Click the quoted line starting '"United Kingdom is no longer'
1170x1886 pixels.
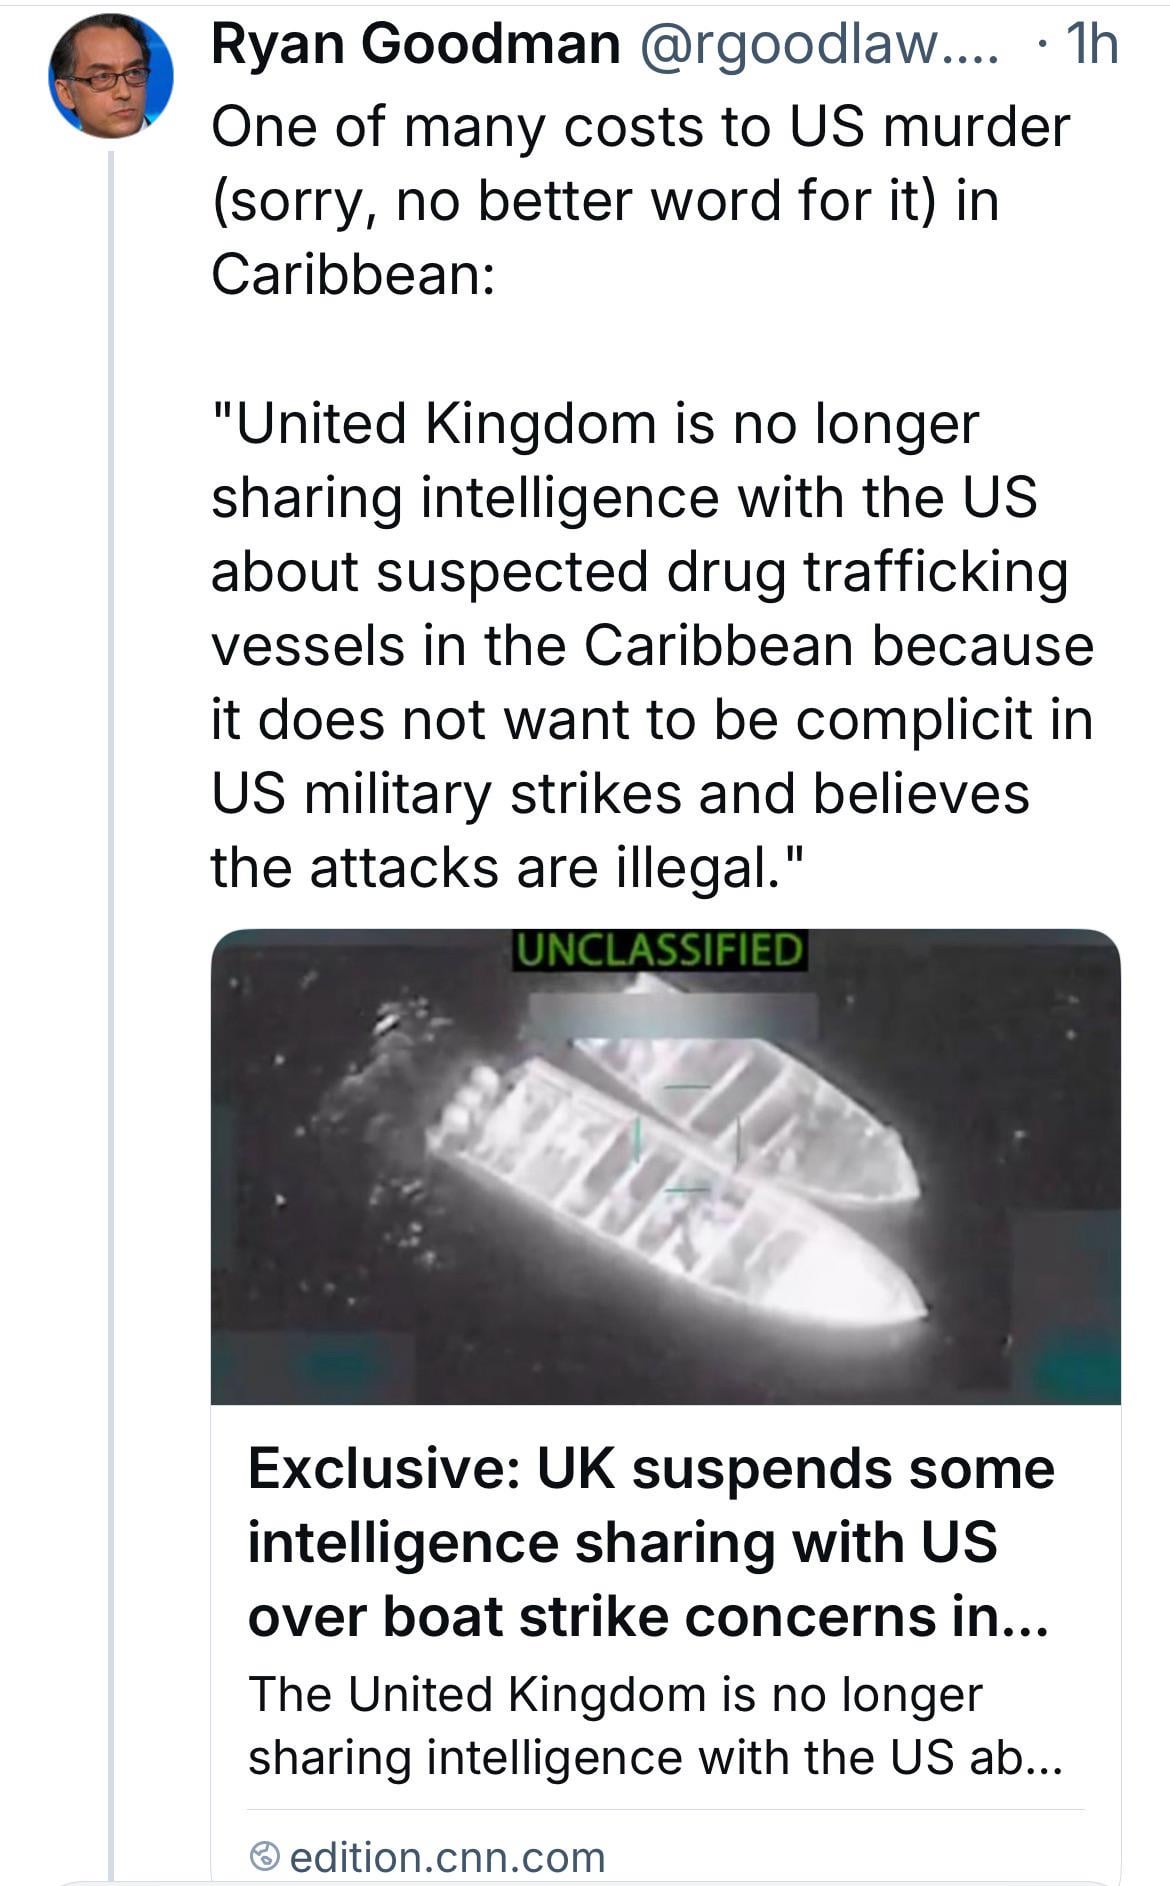point(595,423)
